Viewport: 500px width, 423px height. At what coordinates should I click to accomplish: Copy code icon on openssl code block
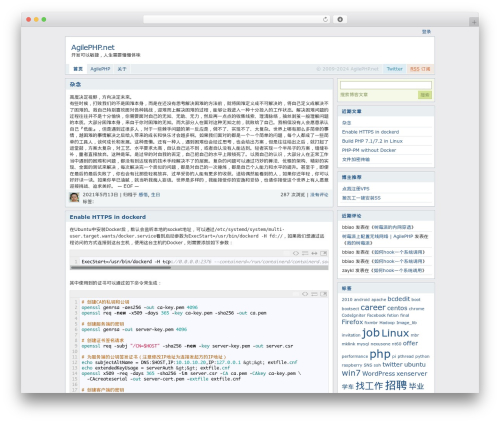point(314,294)
